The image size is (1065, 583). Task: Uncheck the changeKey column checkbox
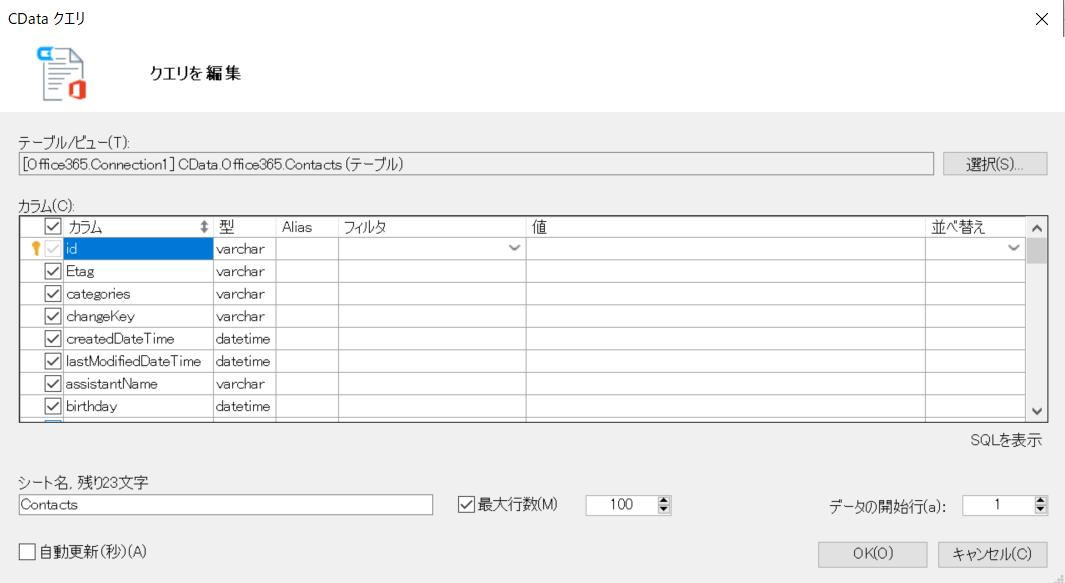(x=52, y=316)
